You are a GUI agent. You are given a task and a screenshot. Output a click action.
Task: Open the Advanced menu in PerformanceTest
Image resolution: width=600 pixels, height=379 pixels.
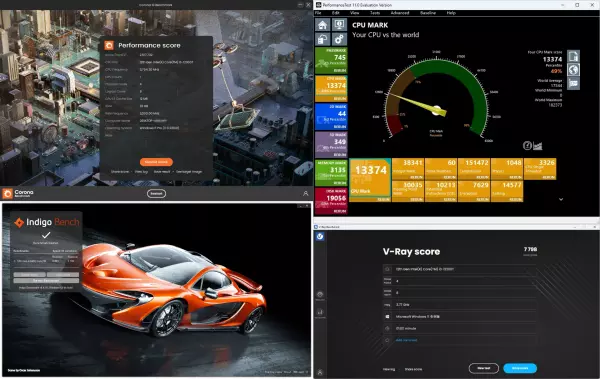400,13
